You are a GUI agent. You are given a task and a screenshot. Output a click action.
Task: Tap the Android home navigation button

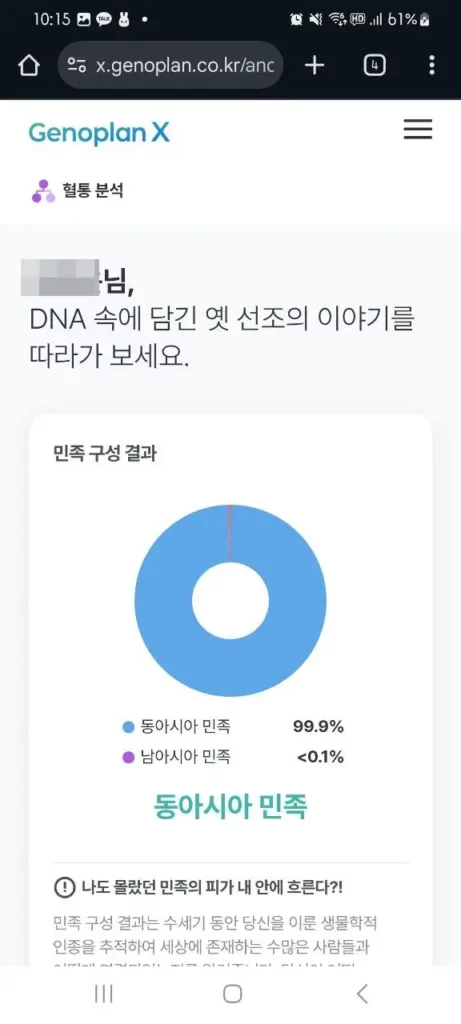[x=232, y=993]
